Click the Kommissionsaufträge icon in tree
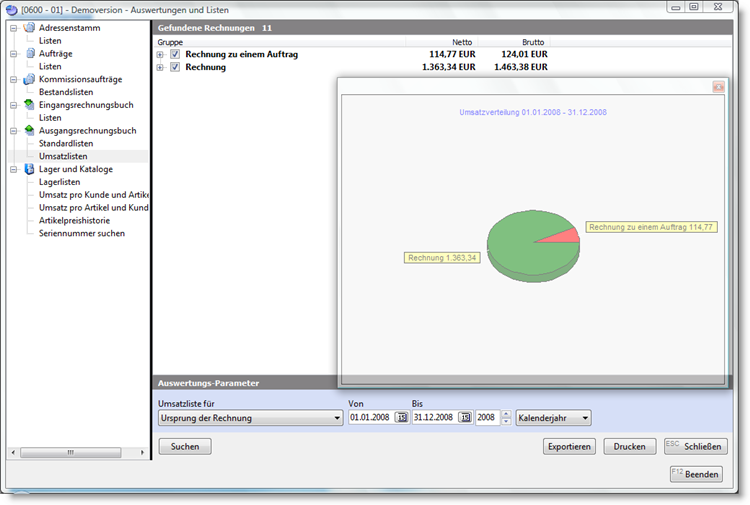 click(28, 79)
